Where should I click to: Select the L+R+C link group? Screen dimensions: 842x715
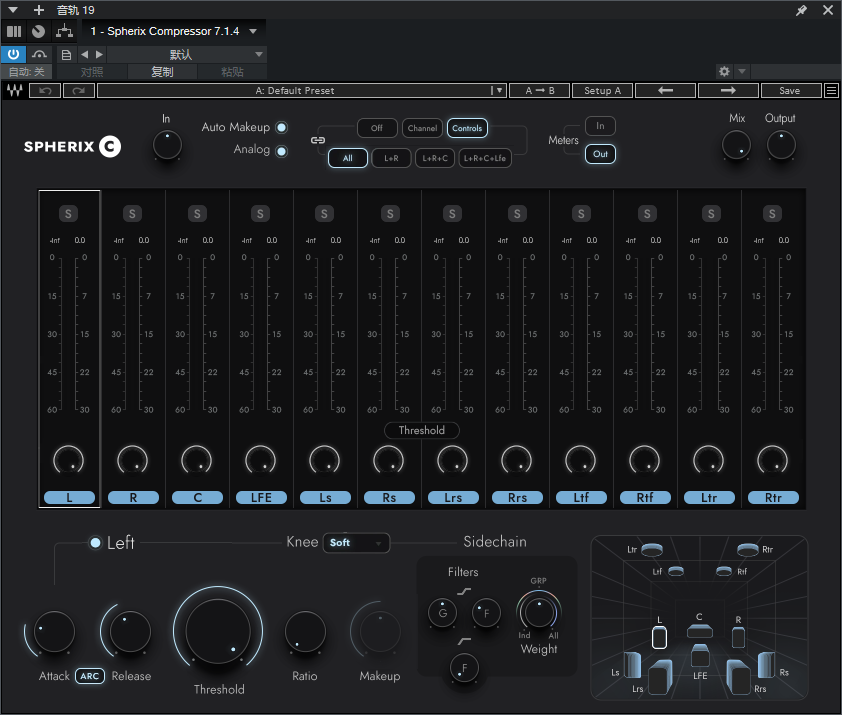pyautogui.click(x=435, y=158)
